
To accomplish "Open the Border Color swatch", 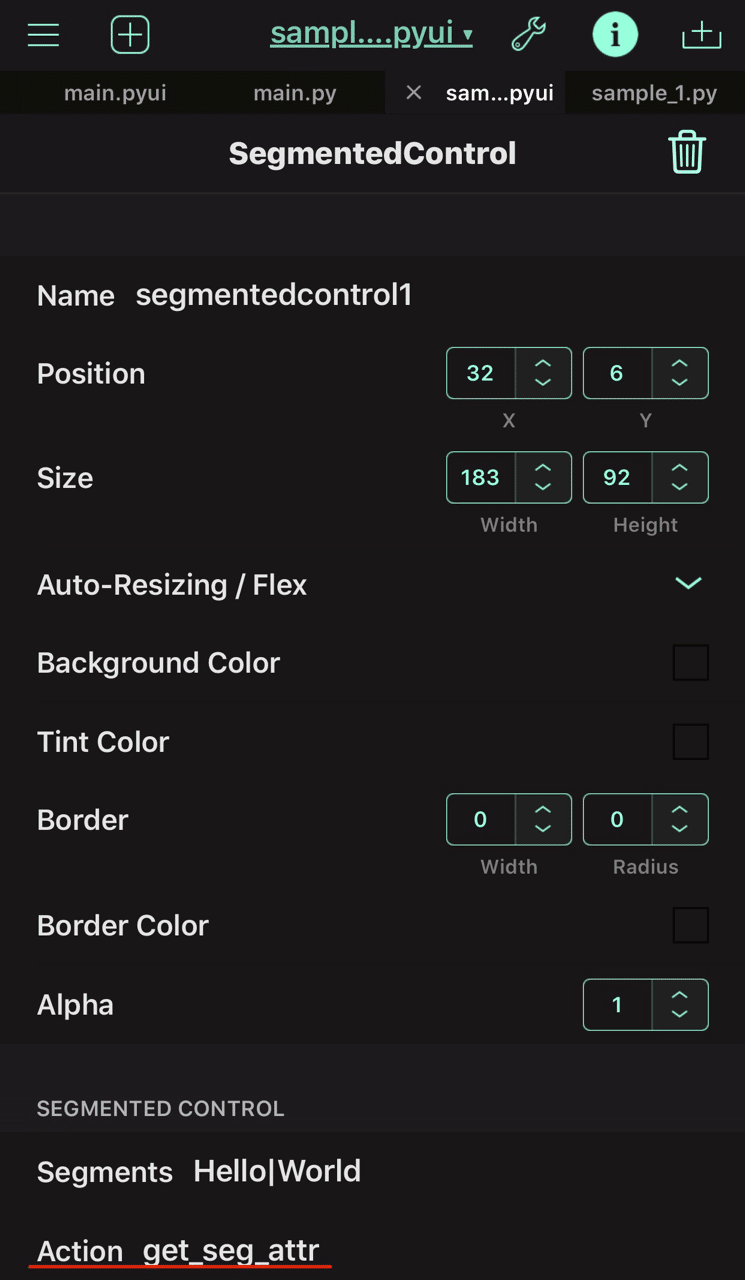I will pos(690,925).
